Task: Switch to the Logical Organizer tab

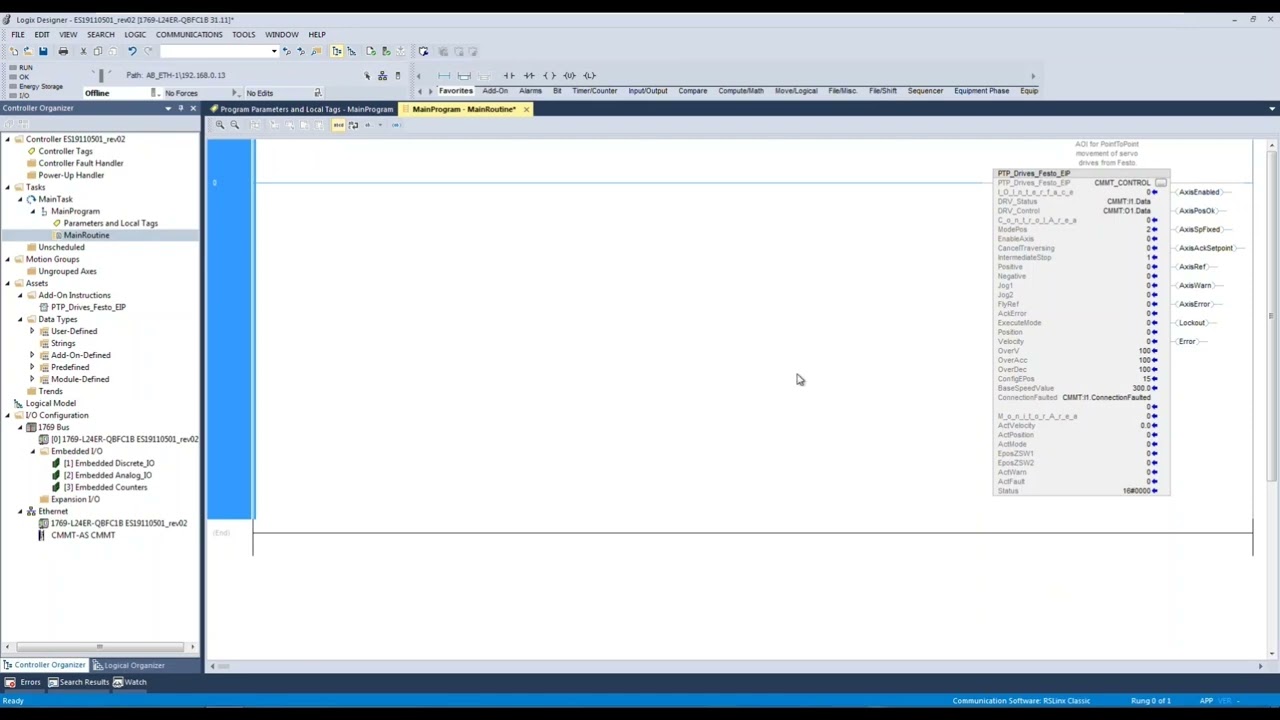Action: [128, 665]
